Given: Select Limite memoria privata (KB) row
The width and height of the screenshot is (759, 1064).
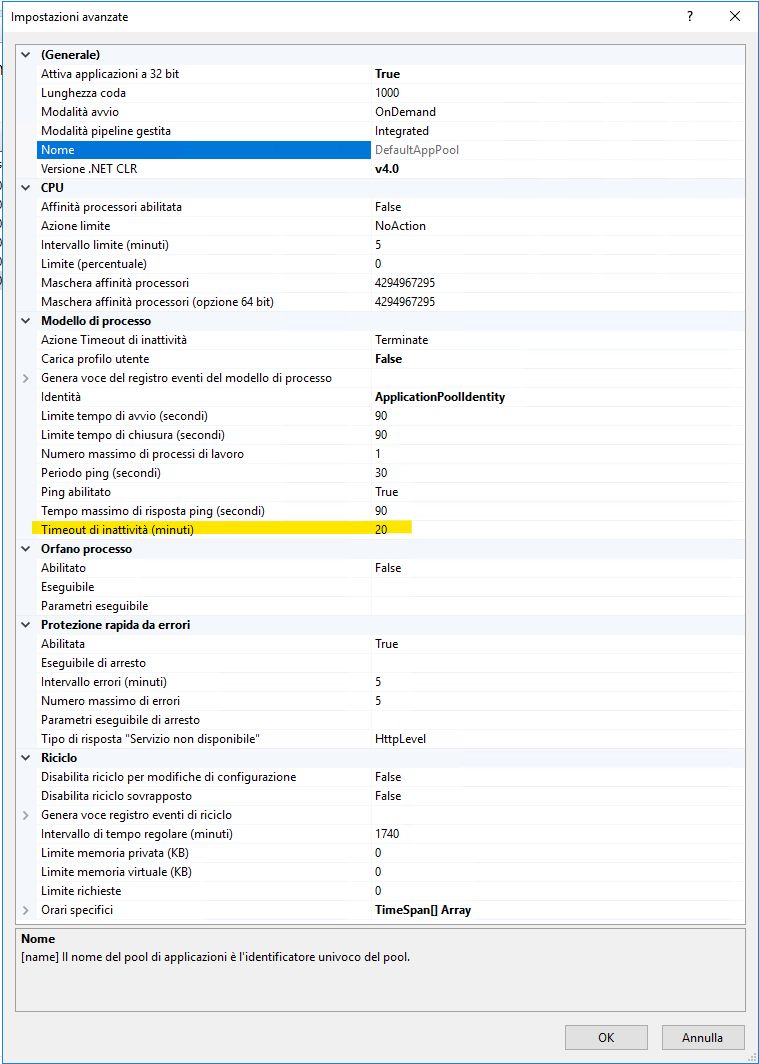Looking at the screenshot, I should pos(389,853).
